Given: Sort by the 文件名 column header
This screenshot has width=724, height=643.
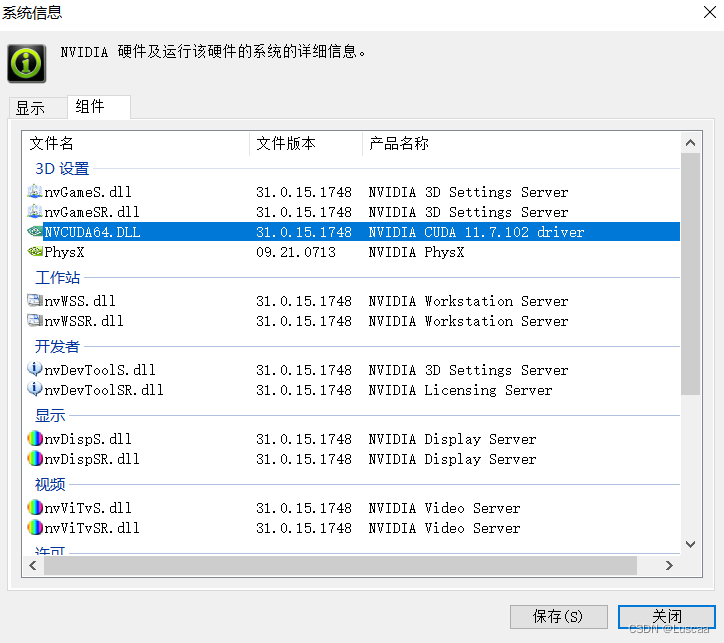Looking at the screenshot, I should click(135, 144).
